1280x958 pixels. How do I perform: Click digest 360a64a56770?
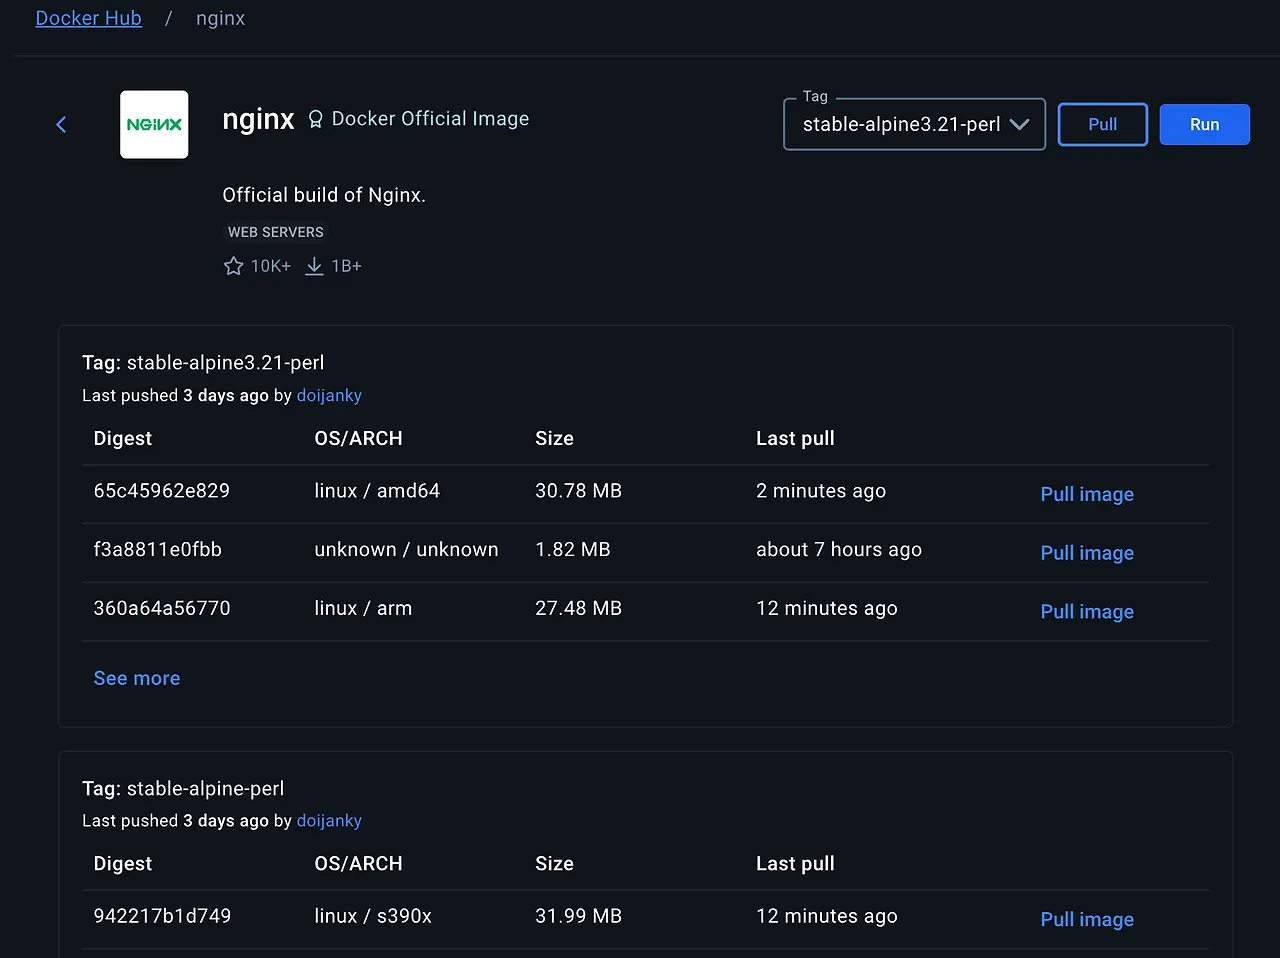coord(162,608)
